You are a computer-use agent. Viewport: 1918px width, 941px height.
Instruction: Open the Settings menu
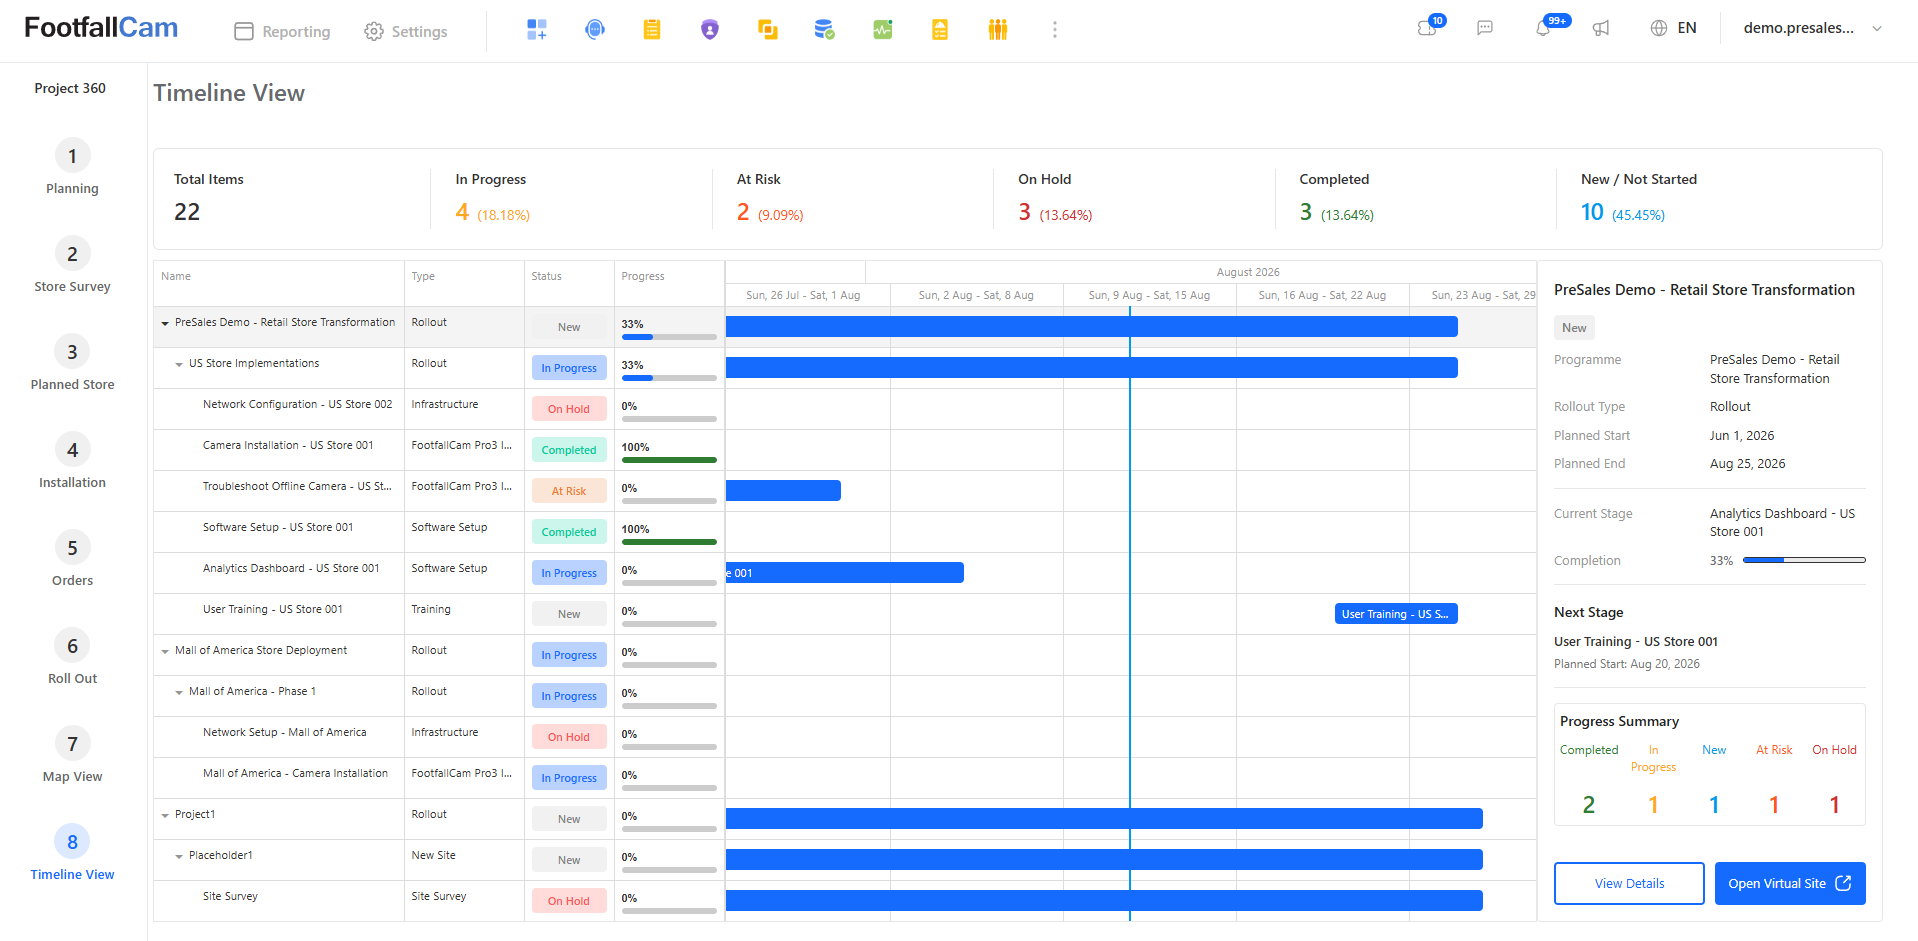point(406,31)
